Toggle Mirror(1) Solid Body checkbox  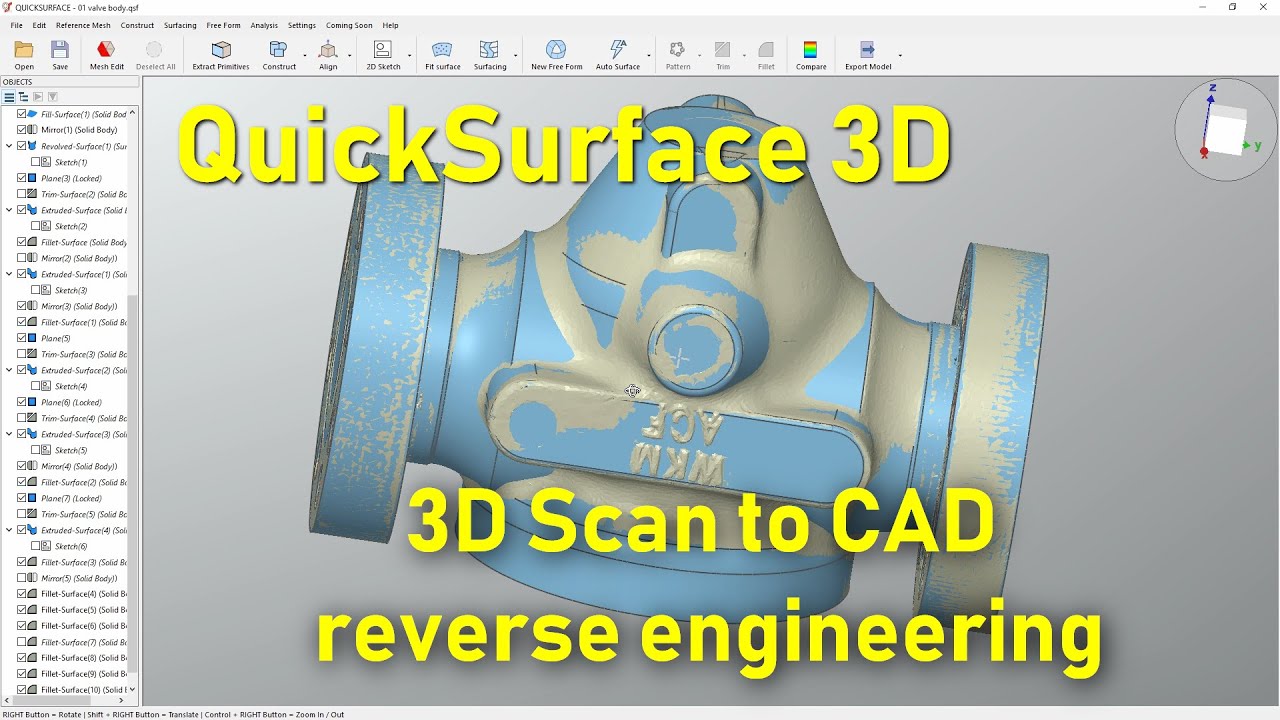pos(22,130)
